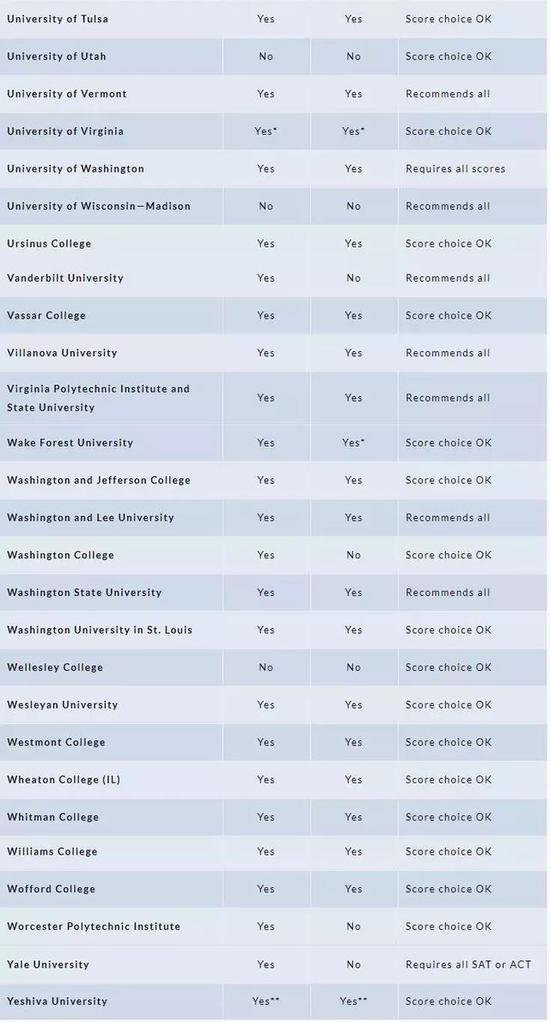Click University of Wisconsin–Madison row name
Viewport: 550px width, 1022px height.
98,206
